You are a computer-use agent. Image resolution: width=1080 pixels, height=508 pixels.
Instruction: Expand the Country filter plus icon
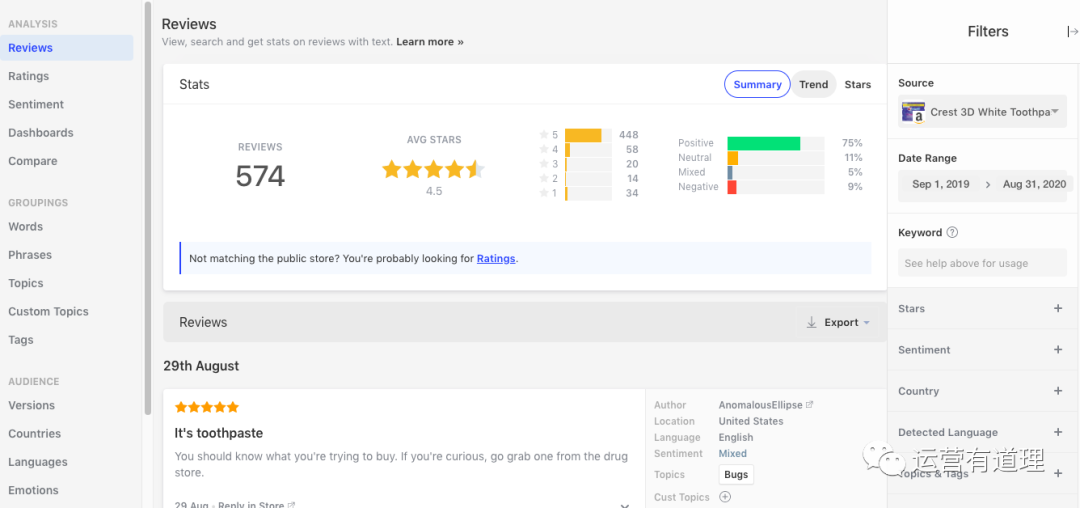tap(1058, 391)
